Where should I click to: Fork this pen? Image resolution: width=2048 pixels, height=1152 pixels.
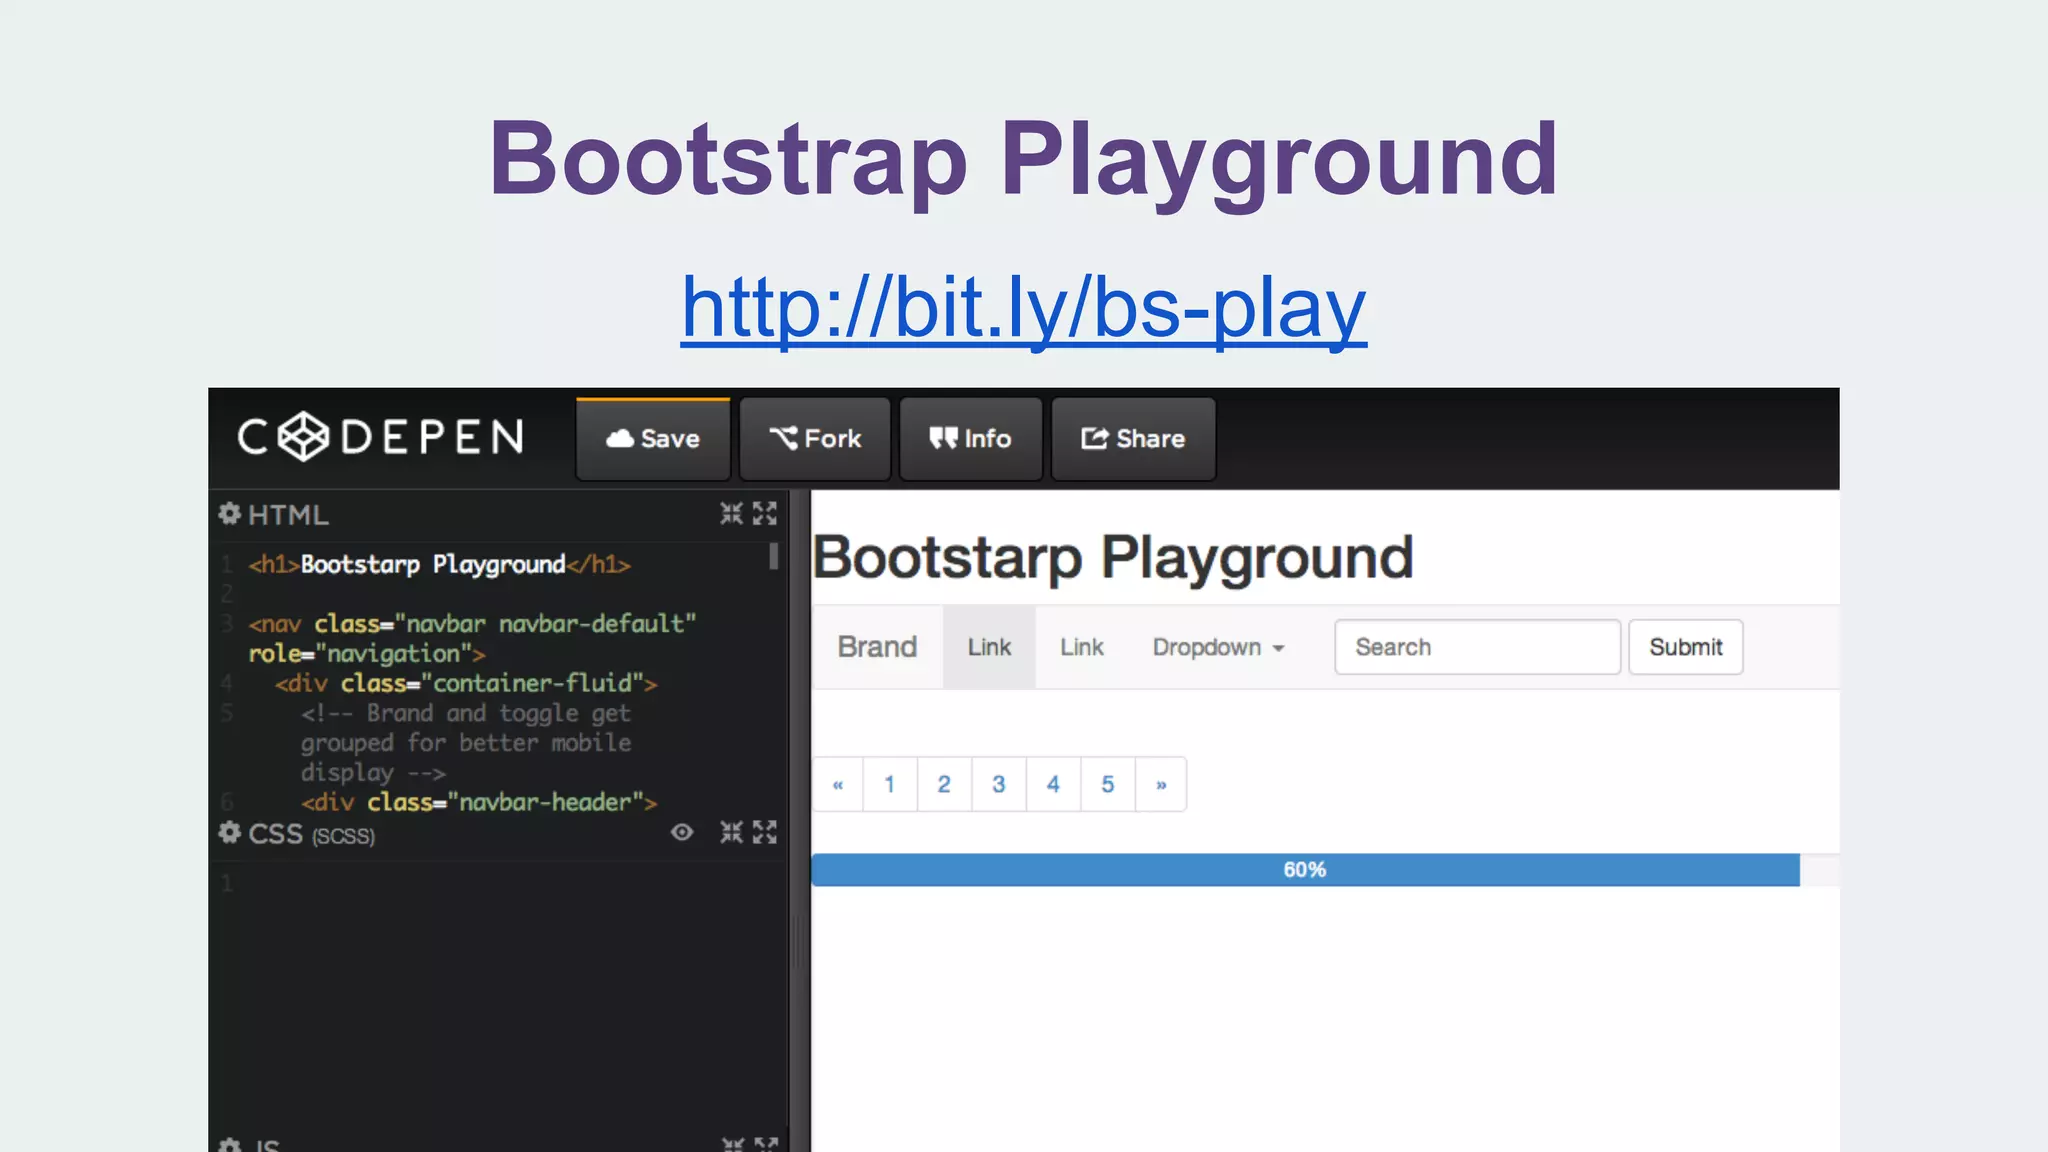(815, 439)
